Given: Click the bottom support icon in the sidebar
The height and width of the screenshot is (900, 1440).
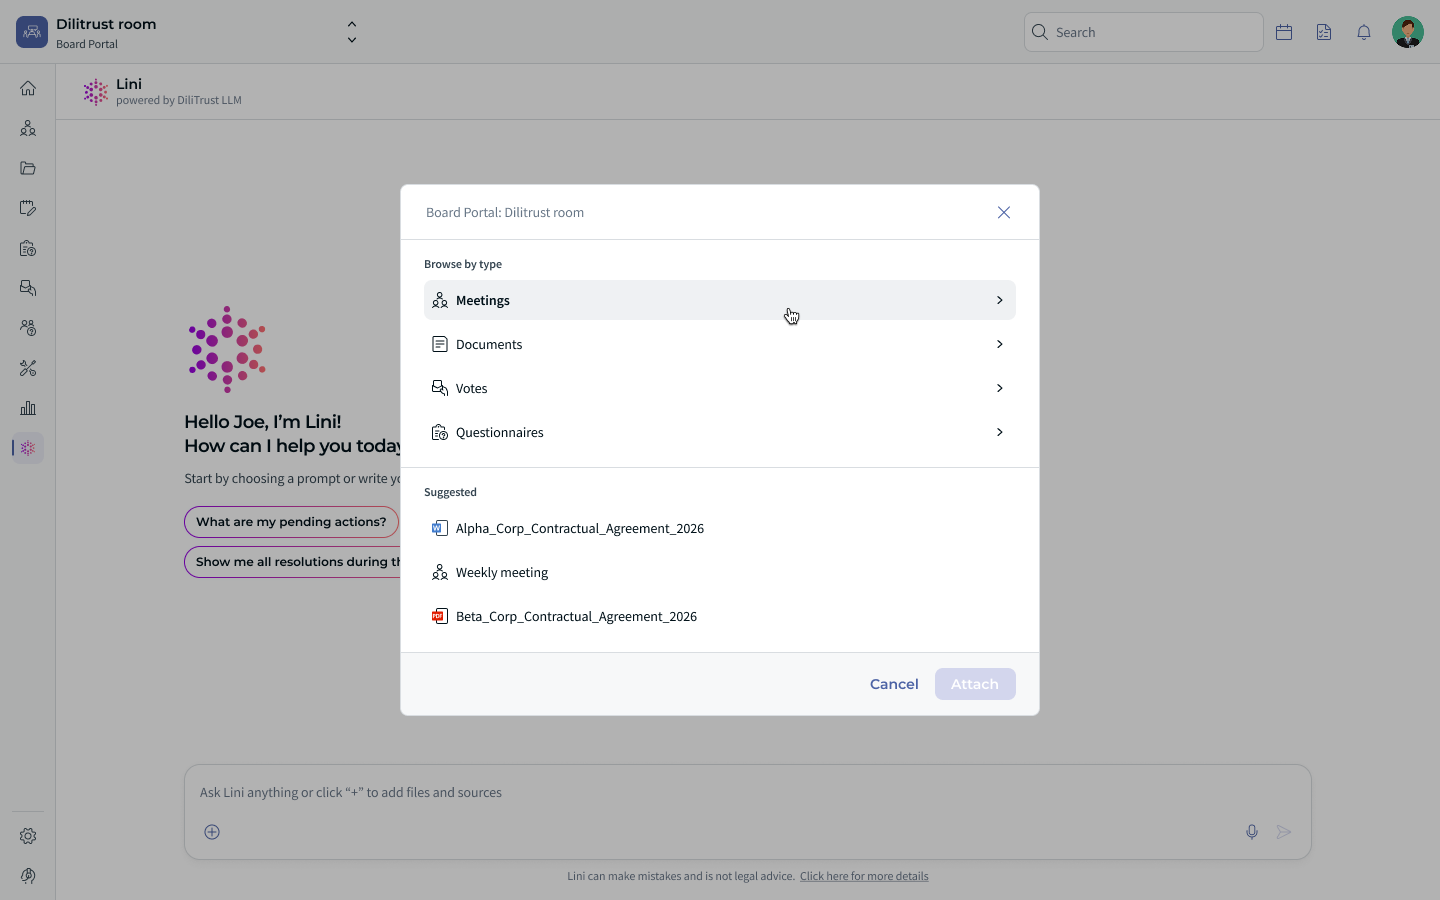Looking at the screenshot, I should click(28, 876).
